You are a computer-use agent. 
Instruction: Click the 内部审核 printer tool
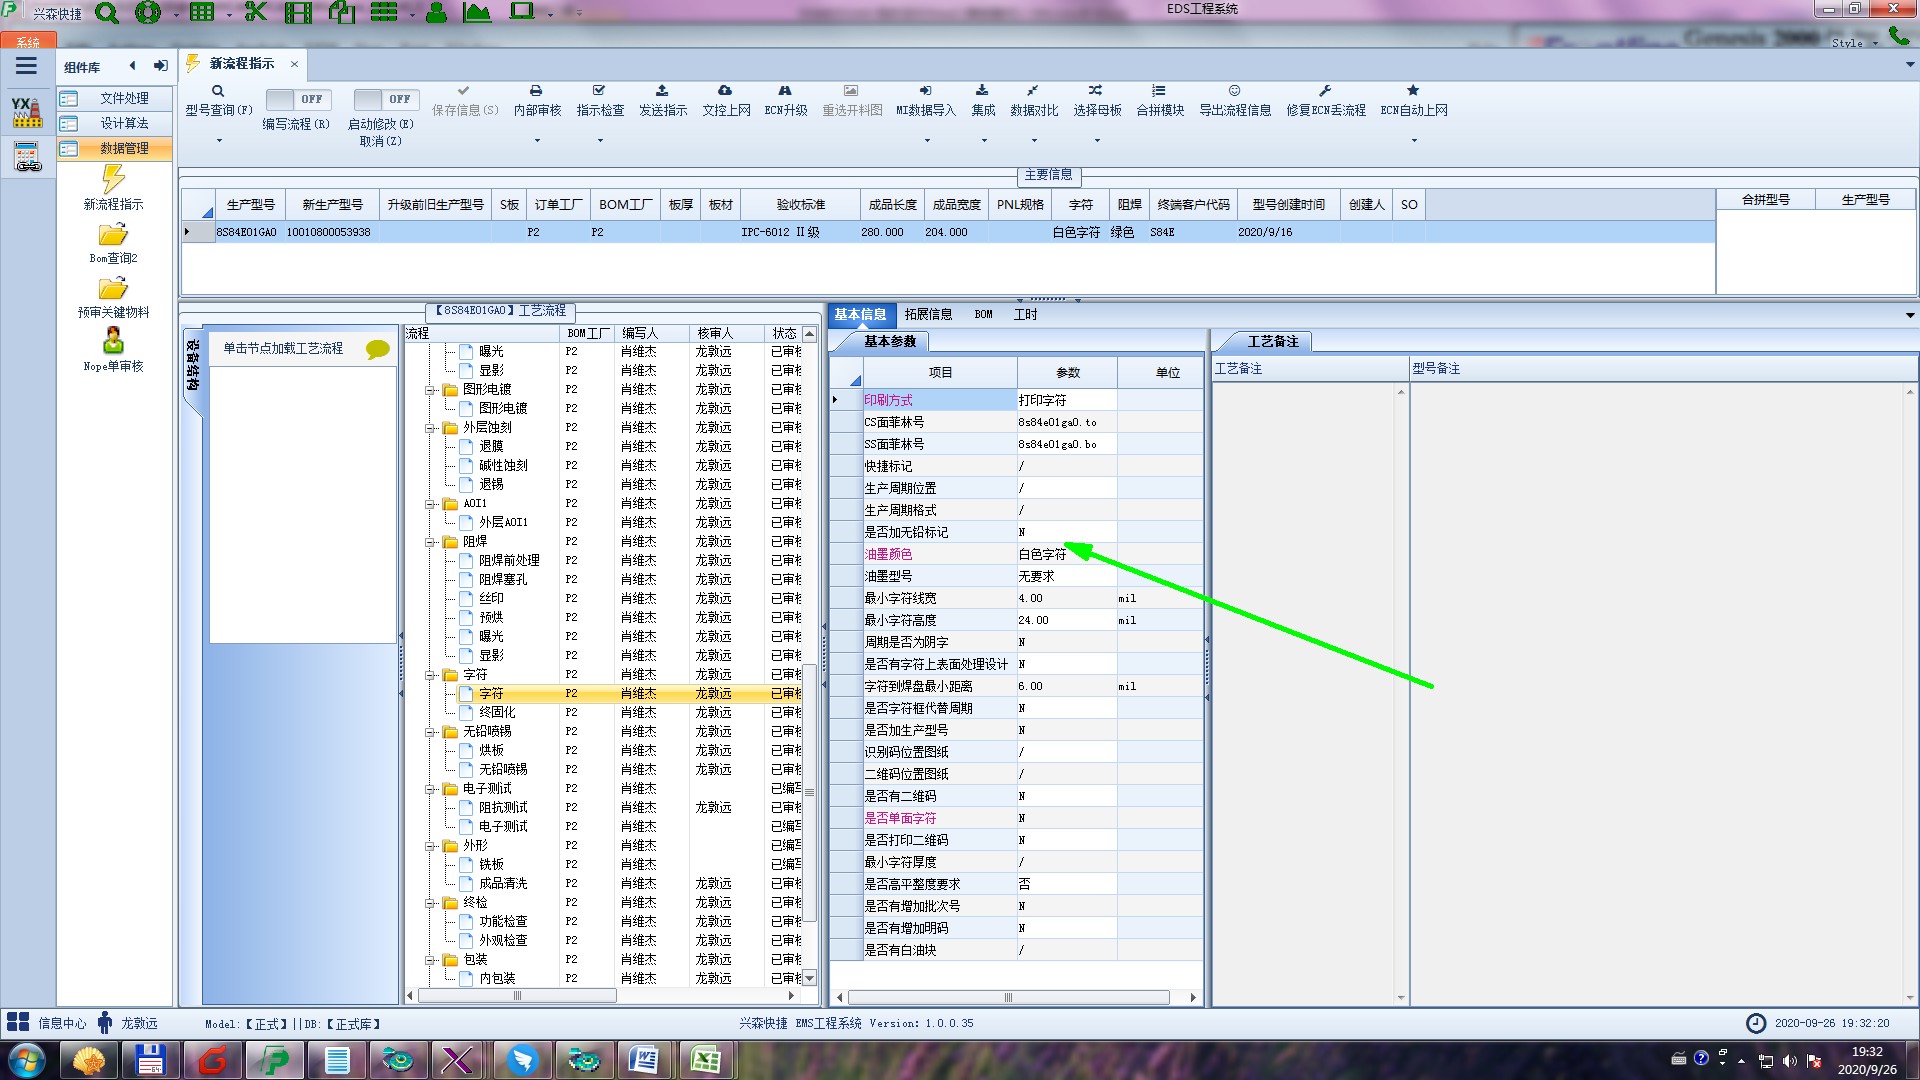pos(537,100)
